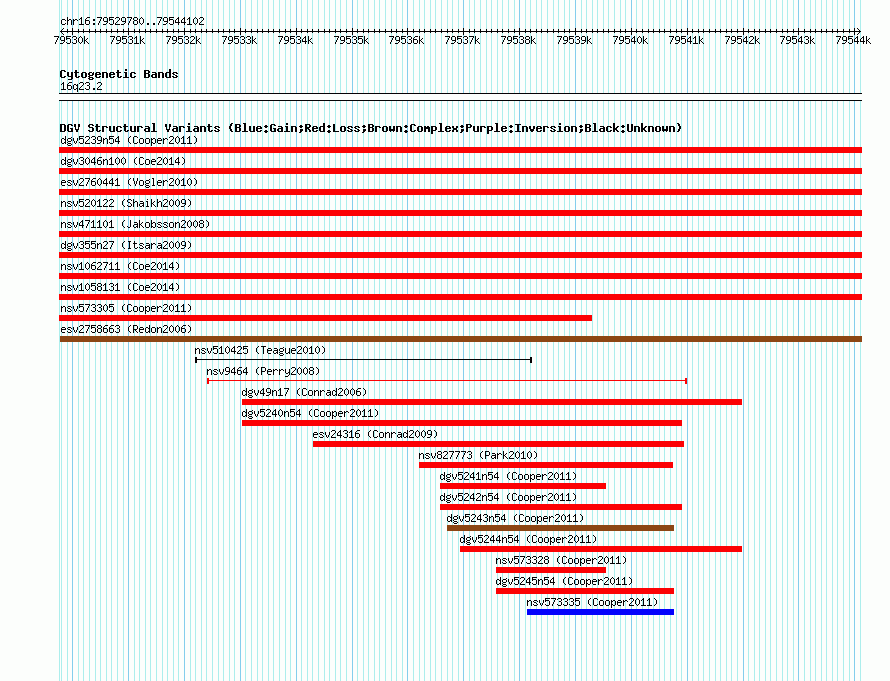
Task: Click the chr16:79529780..79544102 region label
Action: click(x=132, y=21)
